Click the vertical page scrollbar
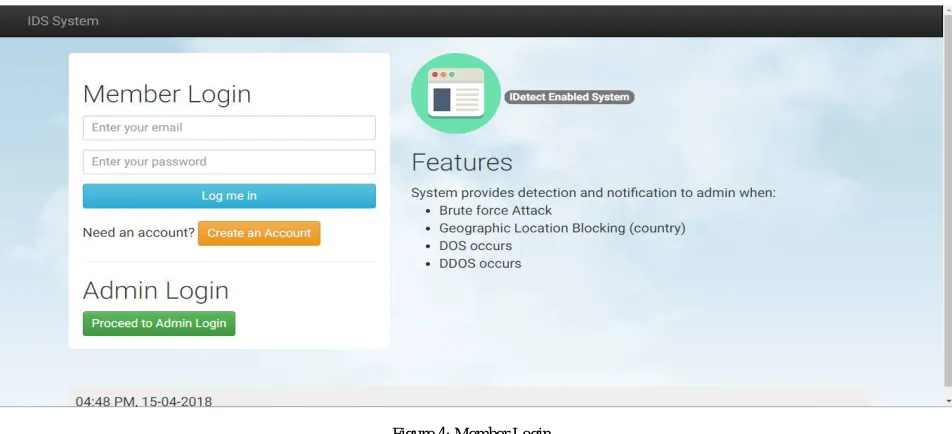 click(x=947, y=200)
